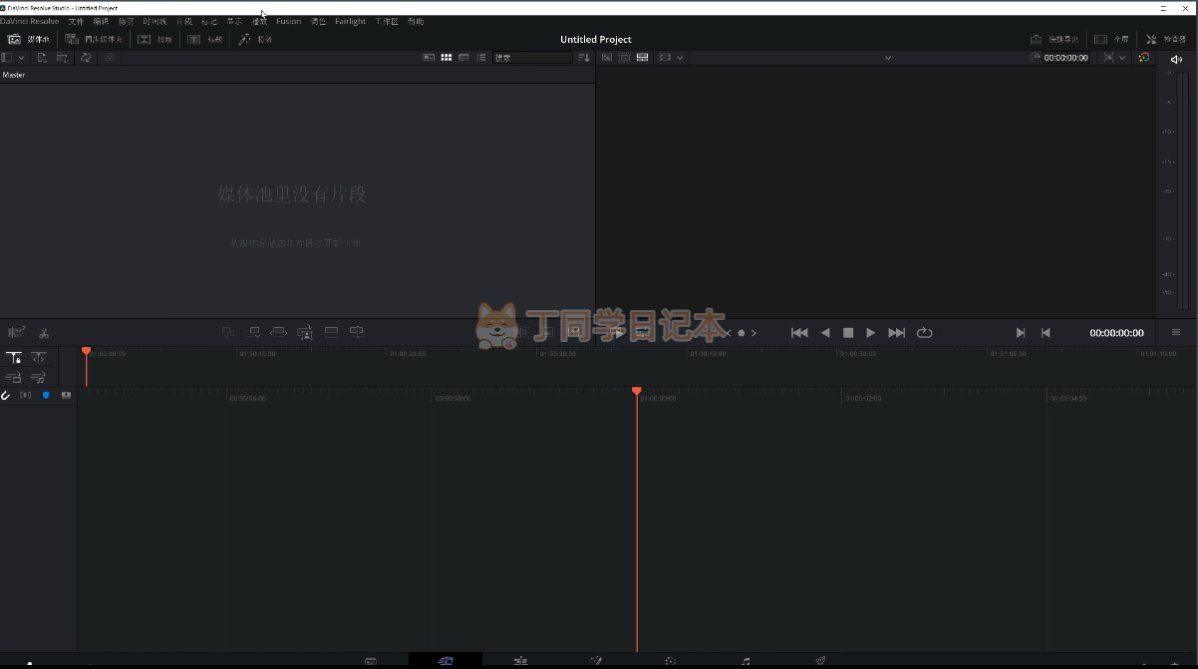Click the blue marker flag icon
The height and width of the screenshot is (669, 1198).
pos(45,395)
